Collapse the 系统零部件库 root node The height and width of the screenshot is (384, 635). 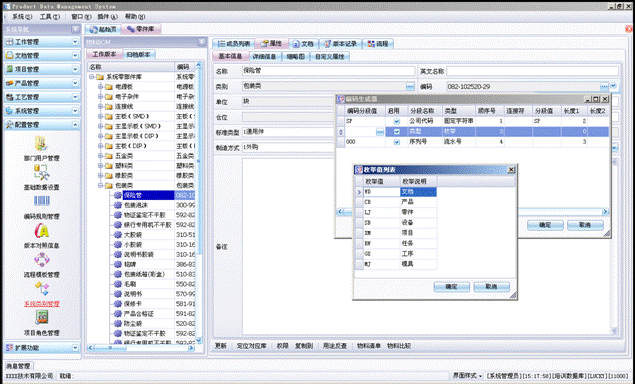pos(92,77)
